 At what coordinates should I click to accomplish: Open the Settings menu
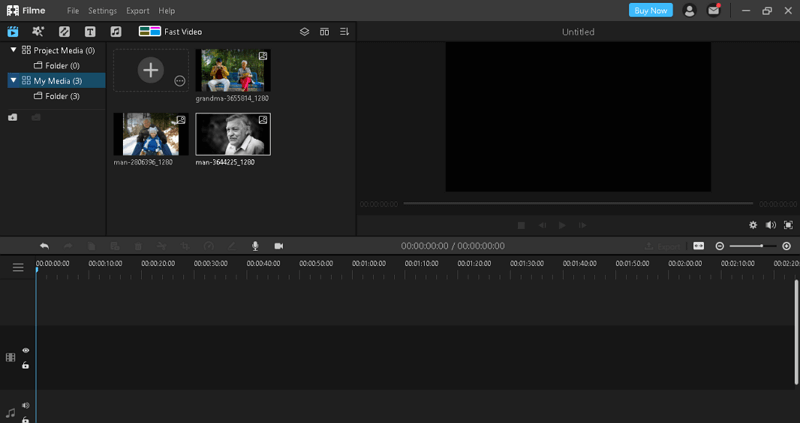[x=103, y=10]
